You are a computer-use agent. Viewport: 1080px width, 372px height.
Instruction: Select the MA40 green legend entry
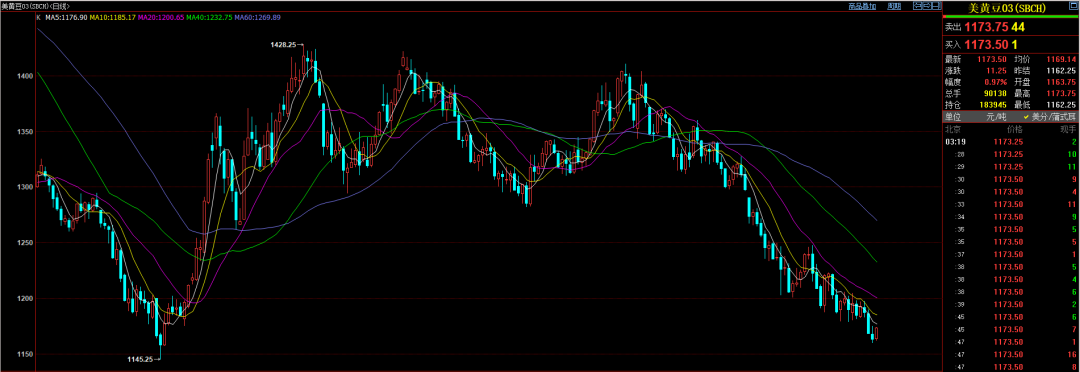click(209, 17)
